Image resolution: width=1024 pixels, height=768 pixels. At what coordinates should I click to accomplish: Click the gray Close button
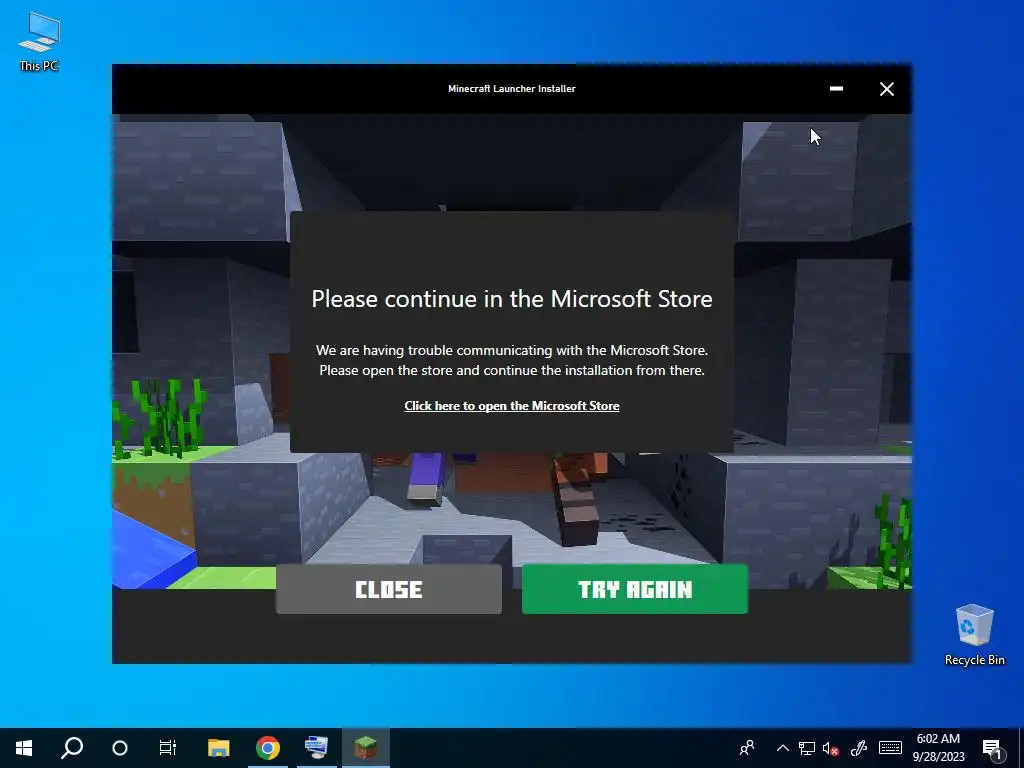[389, 589]
